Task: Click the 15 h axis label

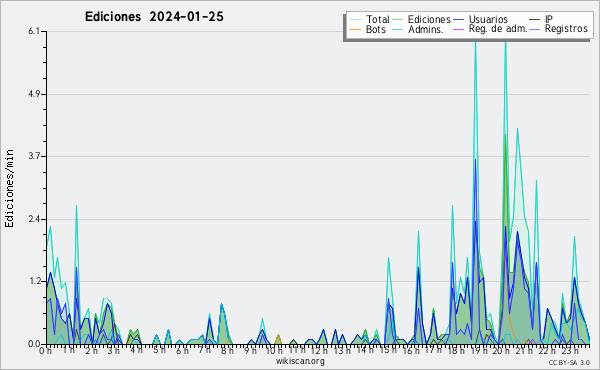Action: click(388, 350)
